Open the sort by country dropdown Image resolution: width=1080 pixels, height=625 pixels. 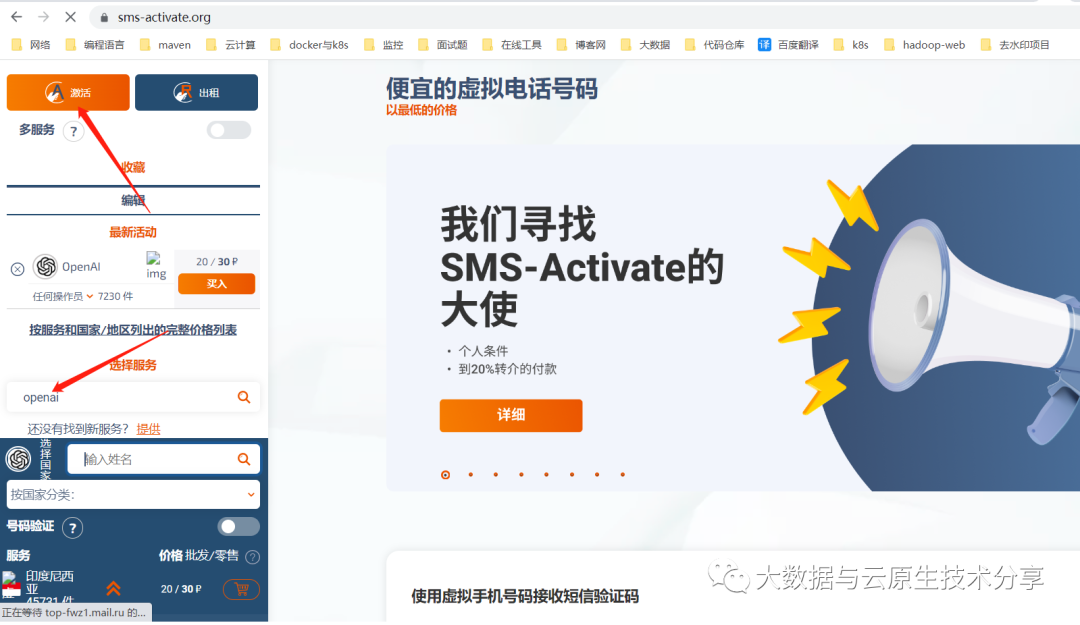click(133, 495)
